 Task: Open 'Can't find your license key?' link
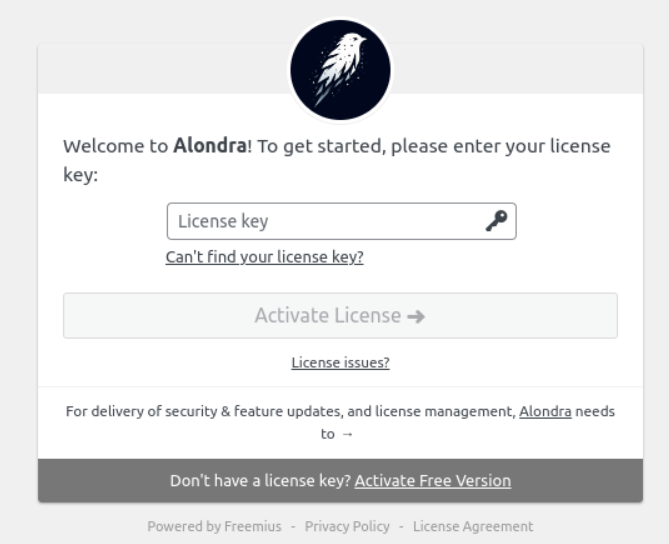pyautogui.click(x=265, y=257)
